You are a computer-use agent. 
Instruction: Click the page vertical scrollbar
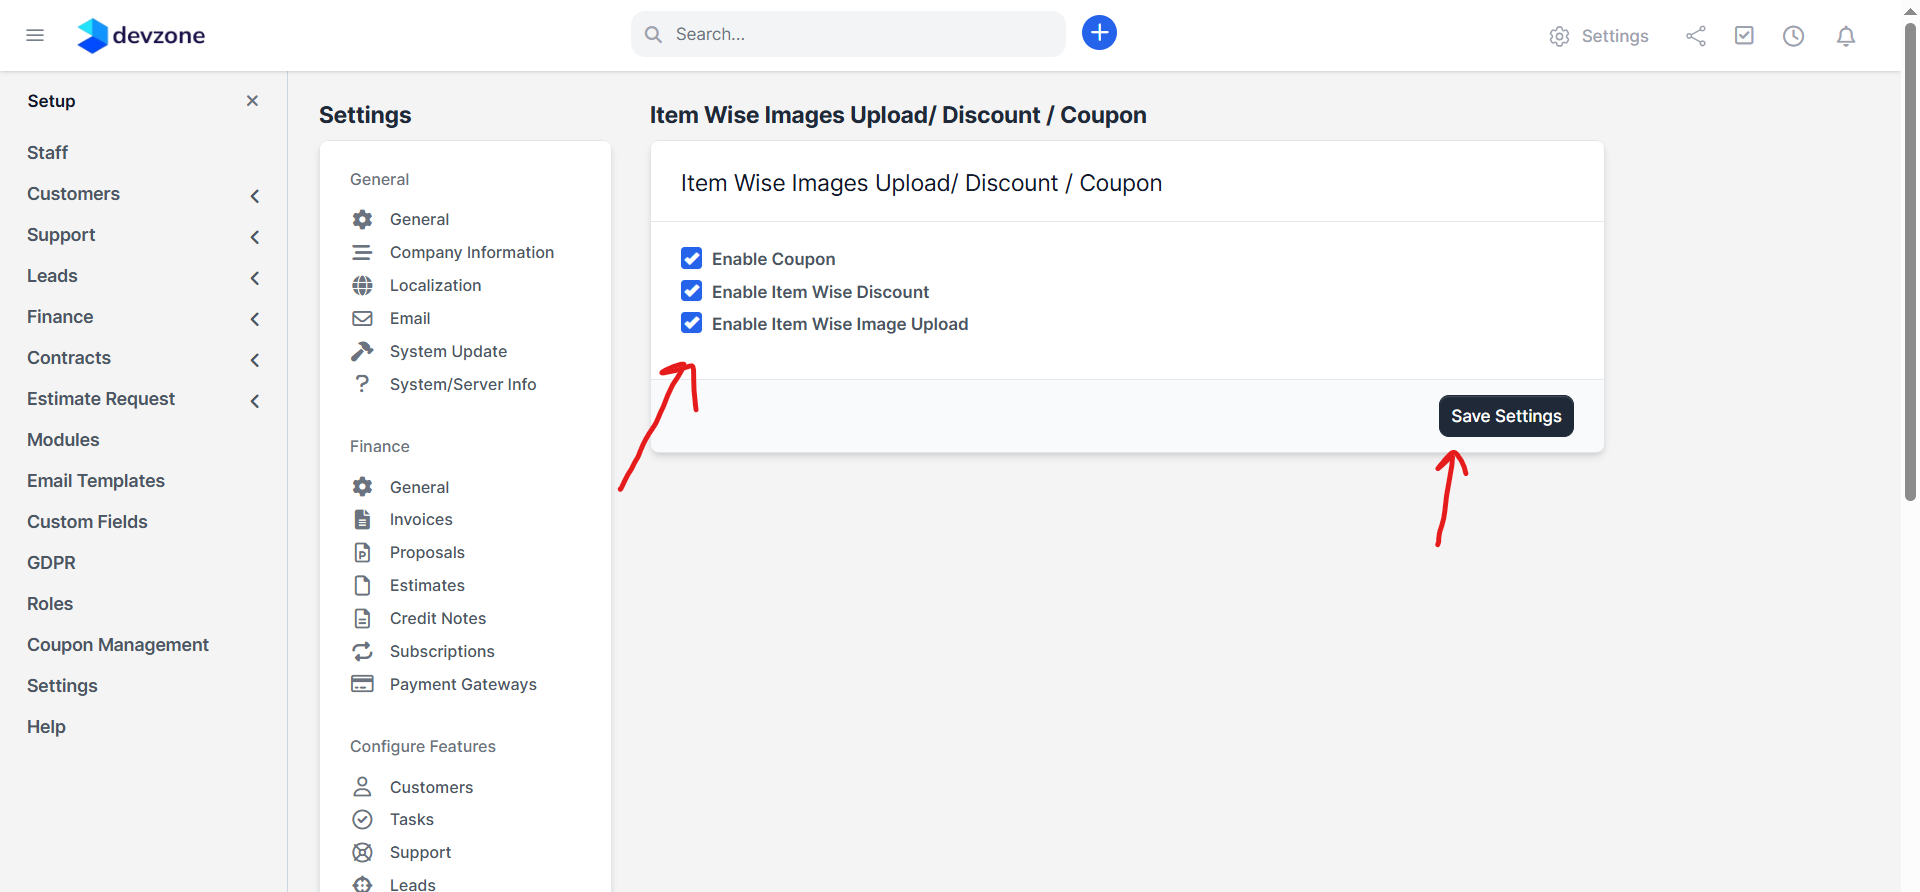coord(1910,260)
